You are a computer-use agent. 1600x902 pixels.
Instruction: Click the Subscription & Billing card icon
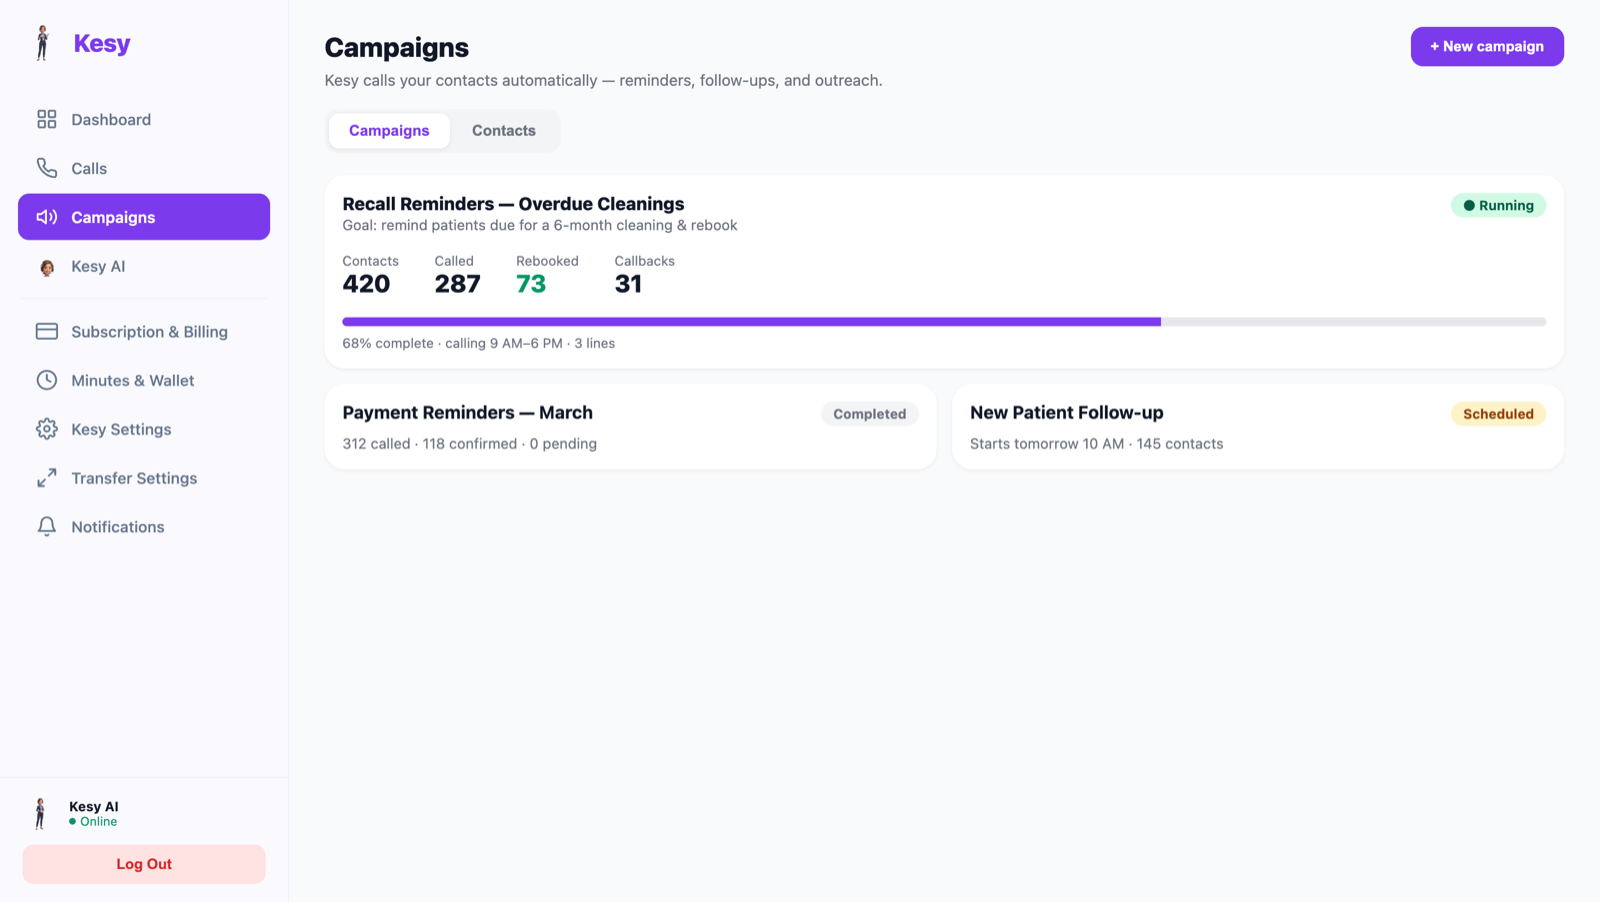pos(47,331)
